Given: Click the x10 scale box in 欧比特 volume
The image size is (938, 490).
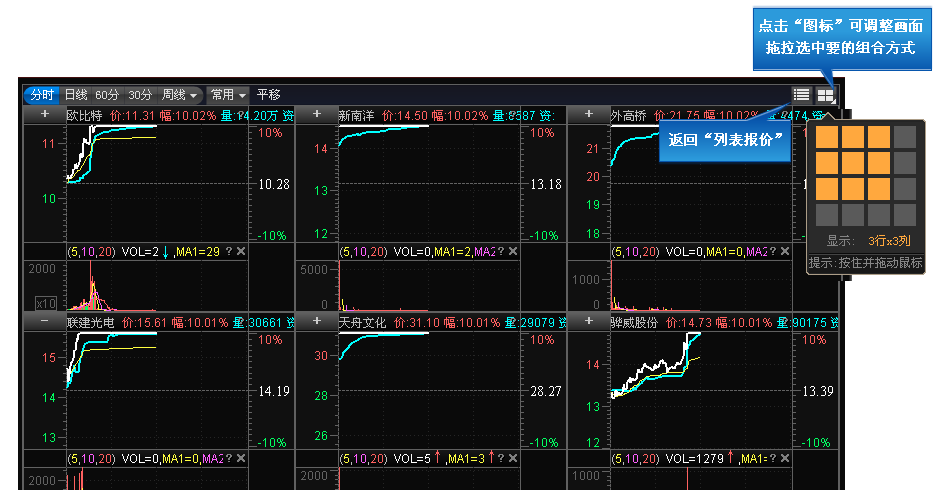Looking at the screenshot, I should [x=46, y=303].
